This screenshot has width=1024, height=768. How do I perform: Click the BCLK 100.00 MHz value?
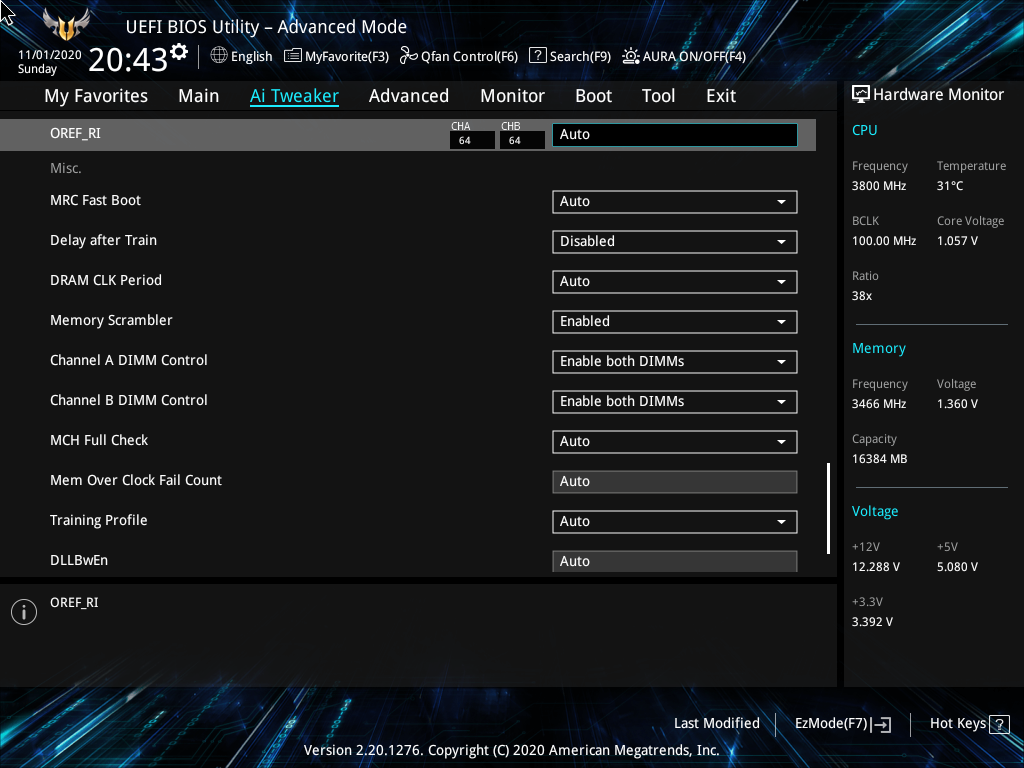pyautogui.click(x=884, y=241)
